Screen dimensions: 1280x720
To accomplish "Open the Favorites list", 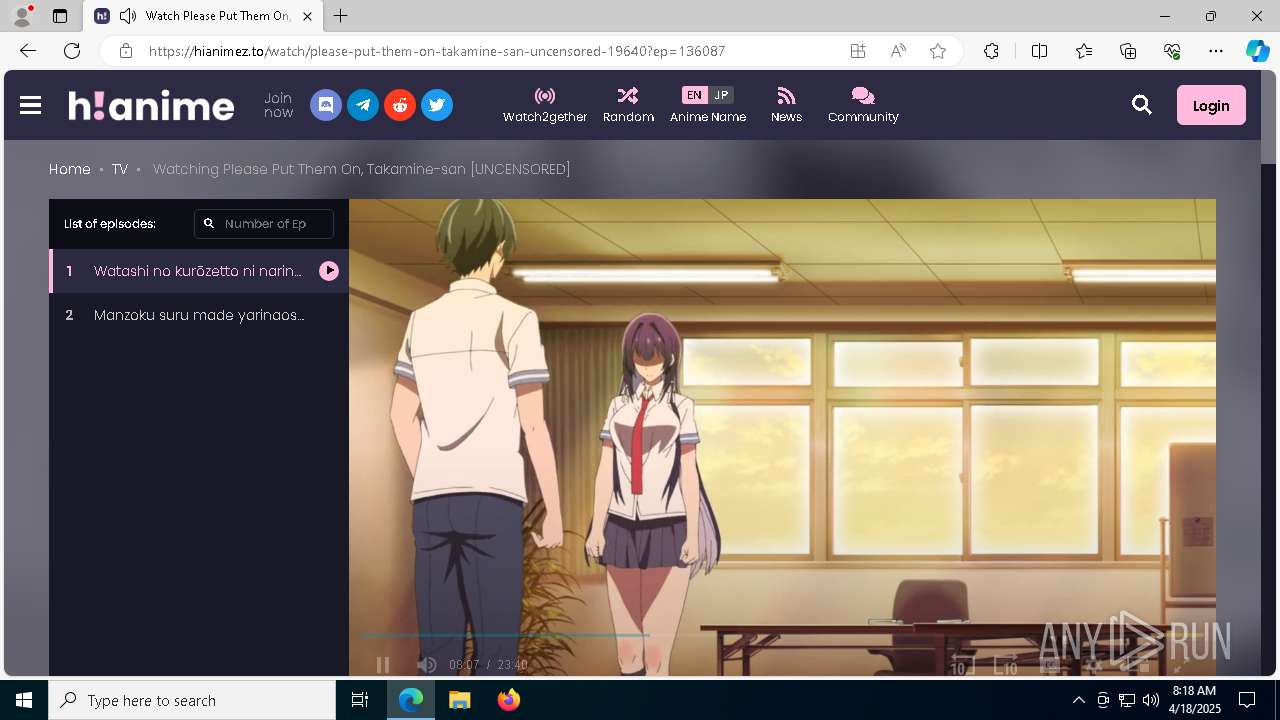I will pos(1084,51).
